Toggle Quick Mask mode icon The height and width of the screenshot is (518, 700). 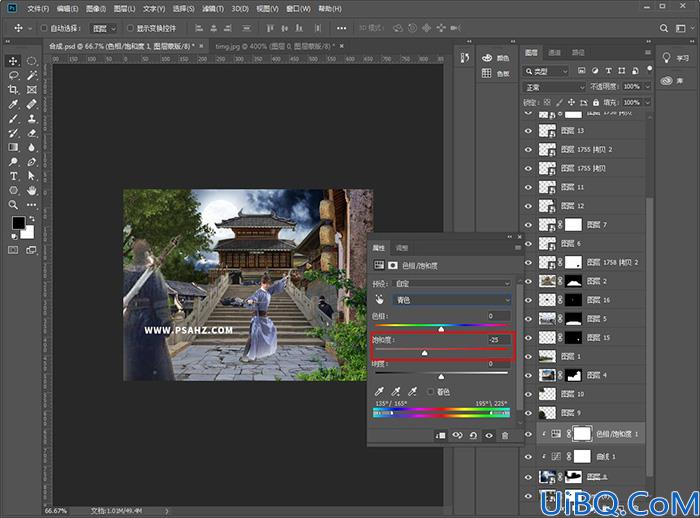pos(13,250)
